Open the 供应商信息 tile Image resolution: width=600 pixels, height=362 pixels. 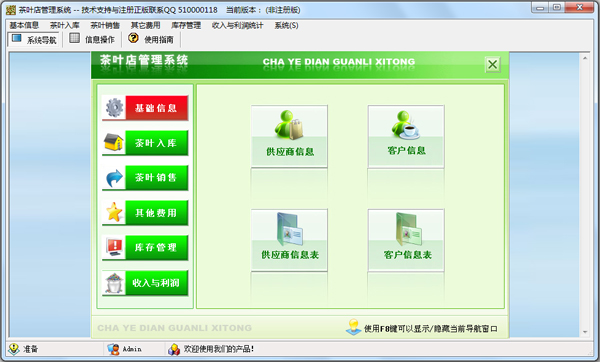289,136
